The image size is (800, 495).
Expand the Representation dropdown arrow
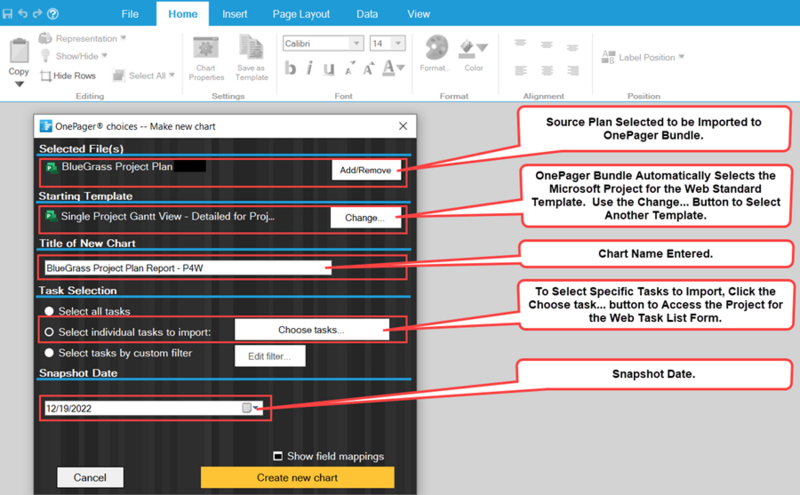point(123,38)
